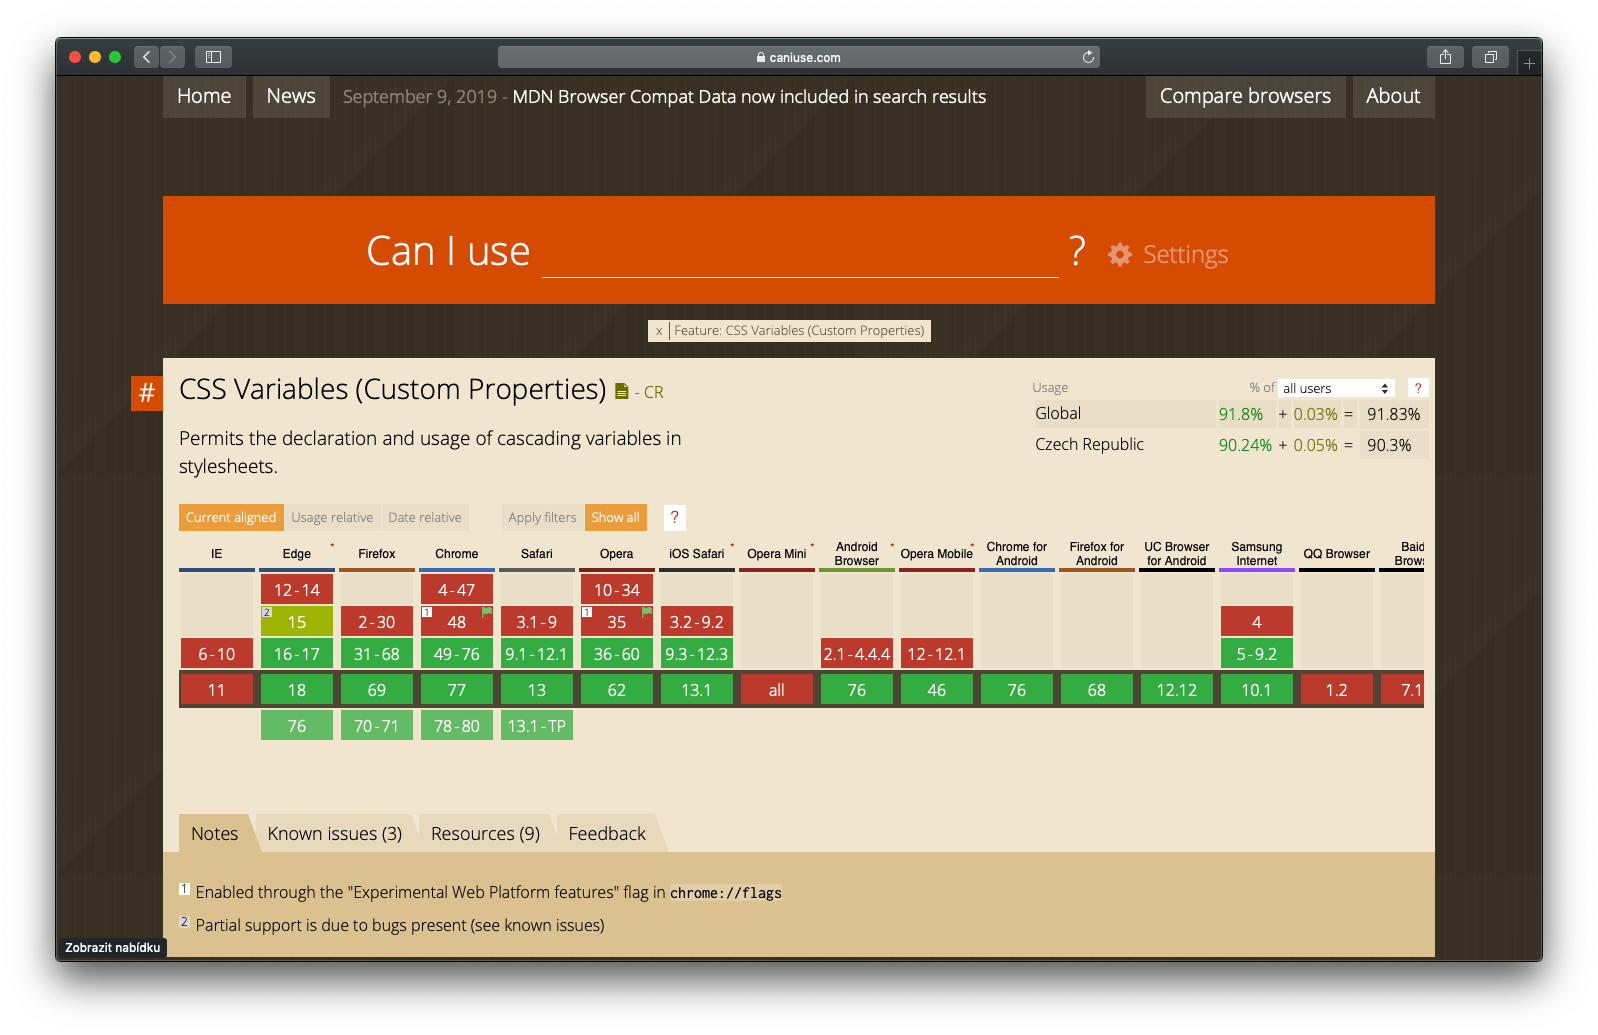The image size is (1598, 1035).
Task: Click the Show all button
Action: pyautogui.click(x=615, y=517)
